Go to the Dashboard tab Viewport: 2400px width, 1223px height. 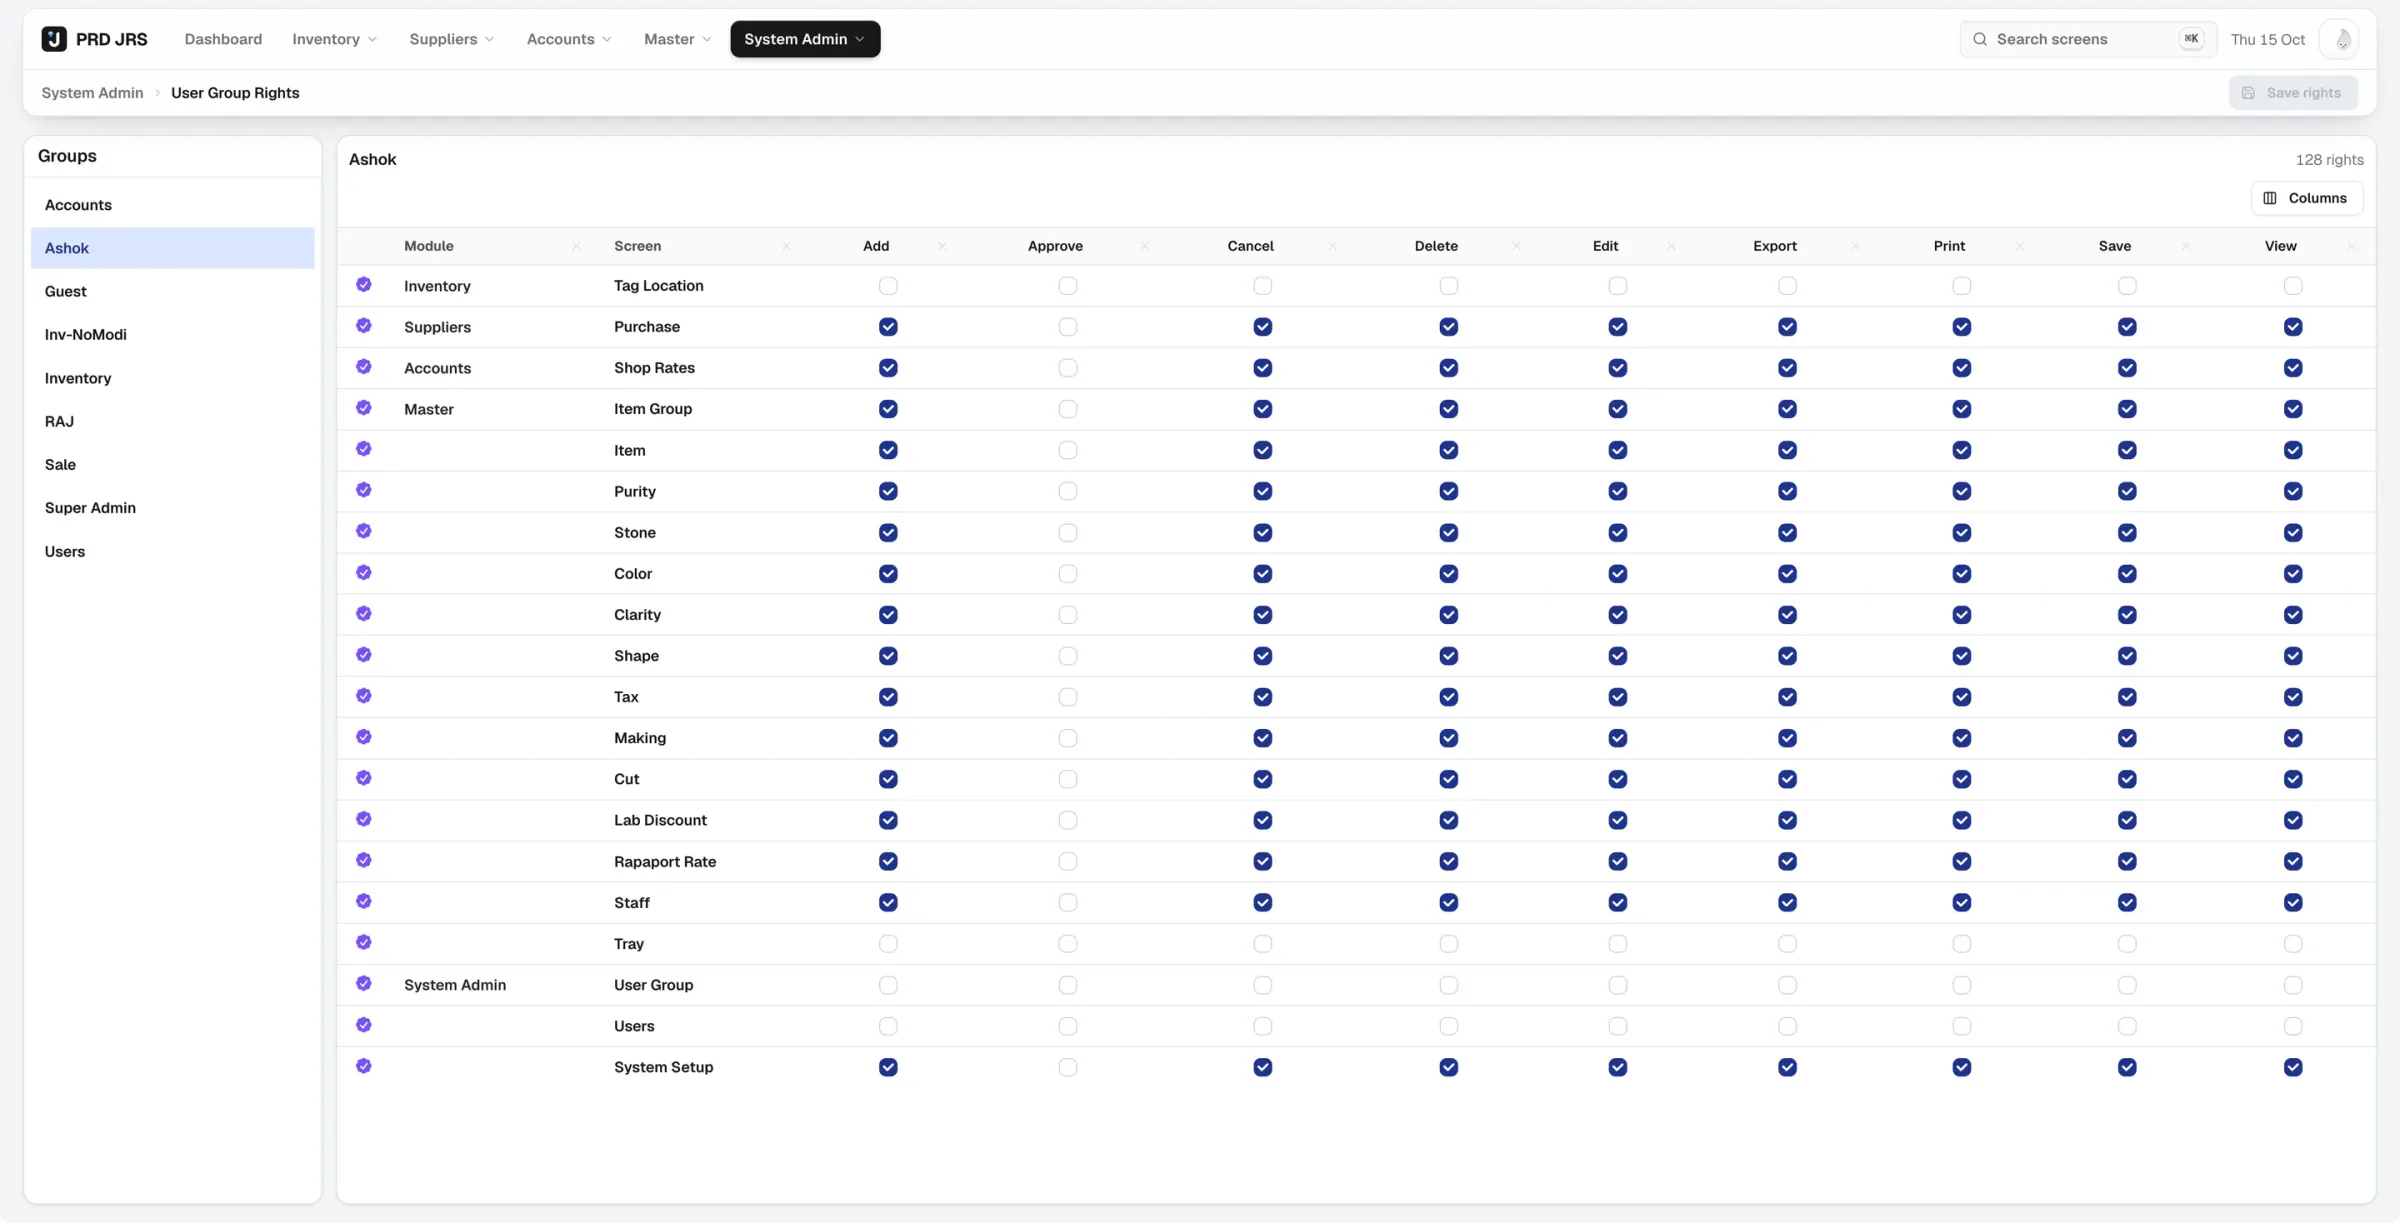point(223,39)
